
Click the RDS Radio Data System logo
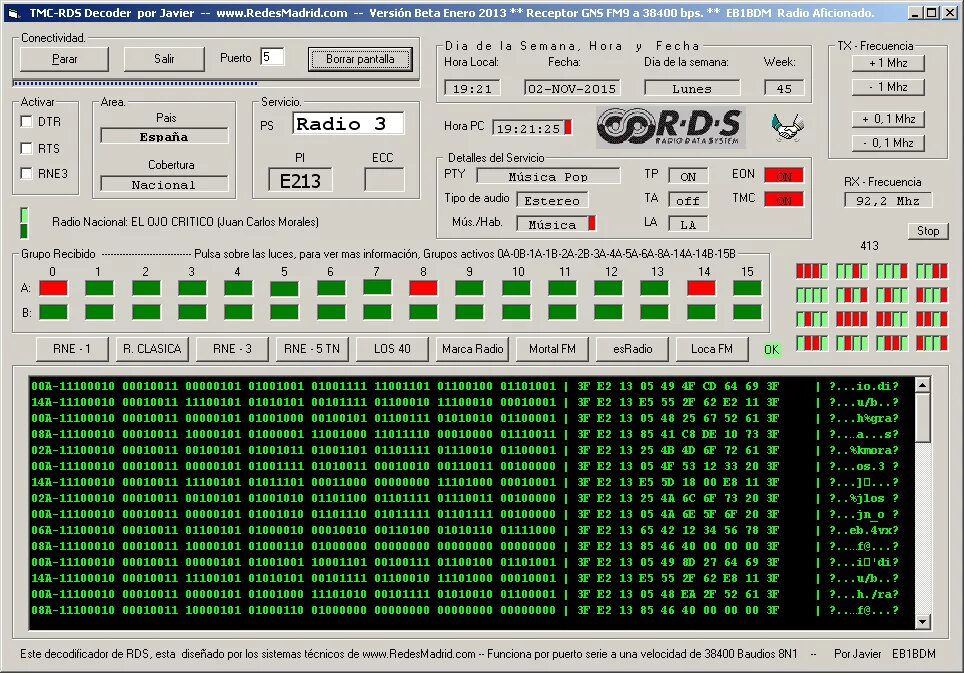671,127
